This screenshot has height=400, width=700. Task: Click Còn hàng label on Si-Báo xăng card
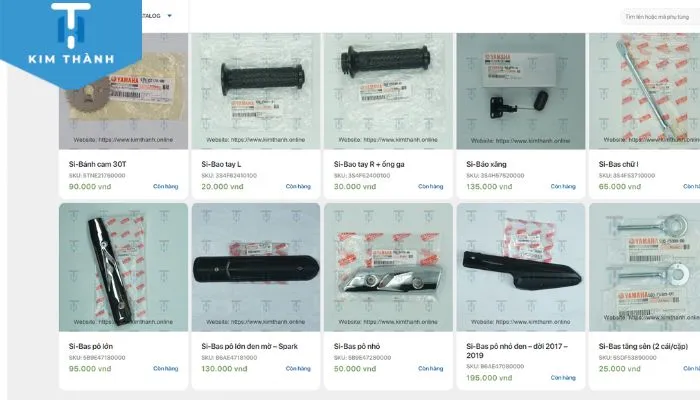563,187
